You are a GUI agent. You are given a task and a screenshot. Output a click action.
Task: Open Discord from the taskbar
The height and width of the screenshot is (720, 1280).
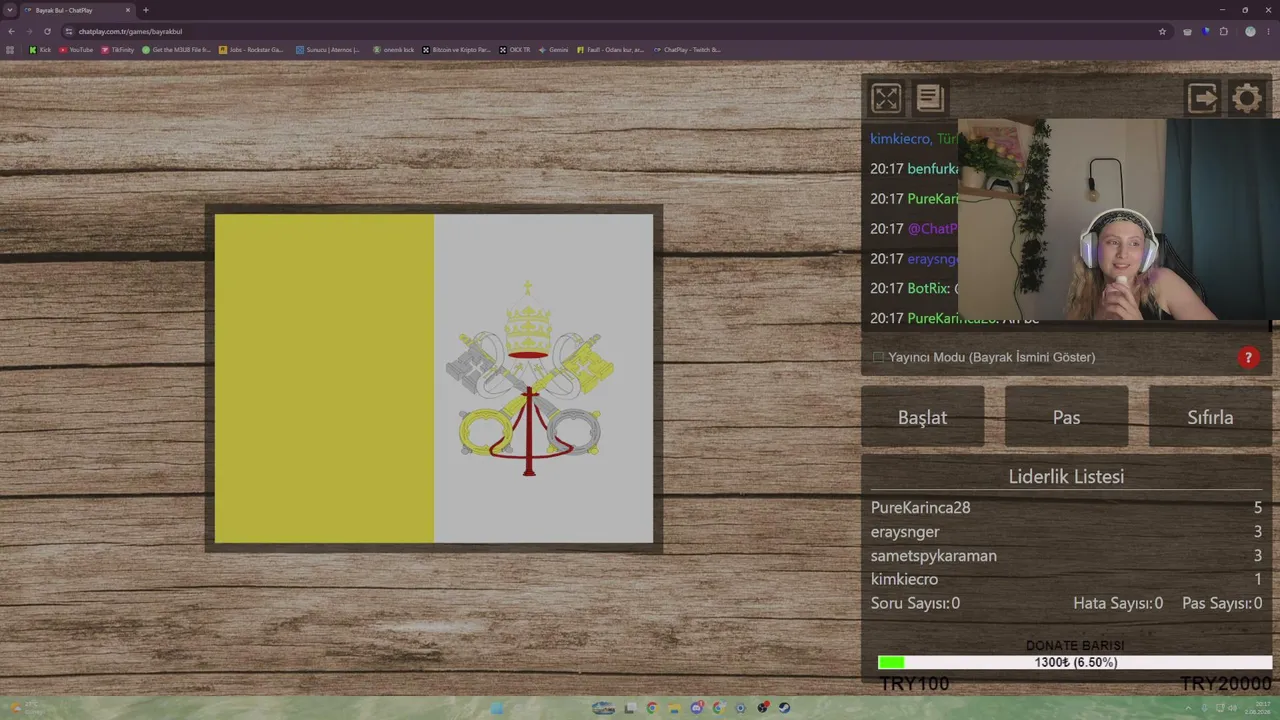click(x=697, y=708)
